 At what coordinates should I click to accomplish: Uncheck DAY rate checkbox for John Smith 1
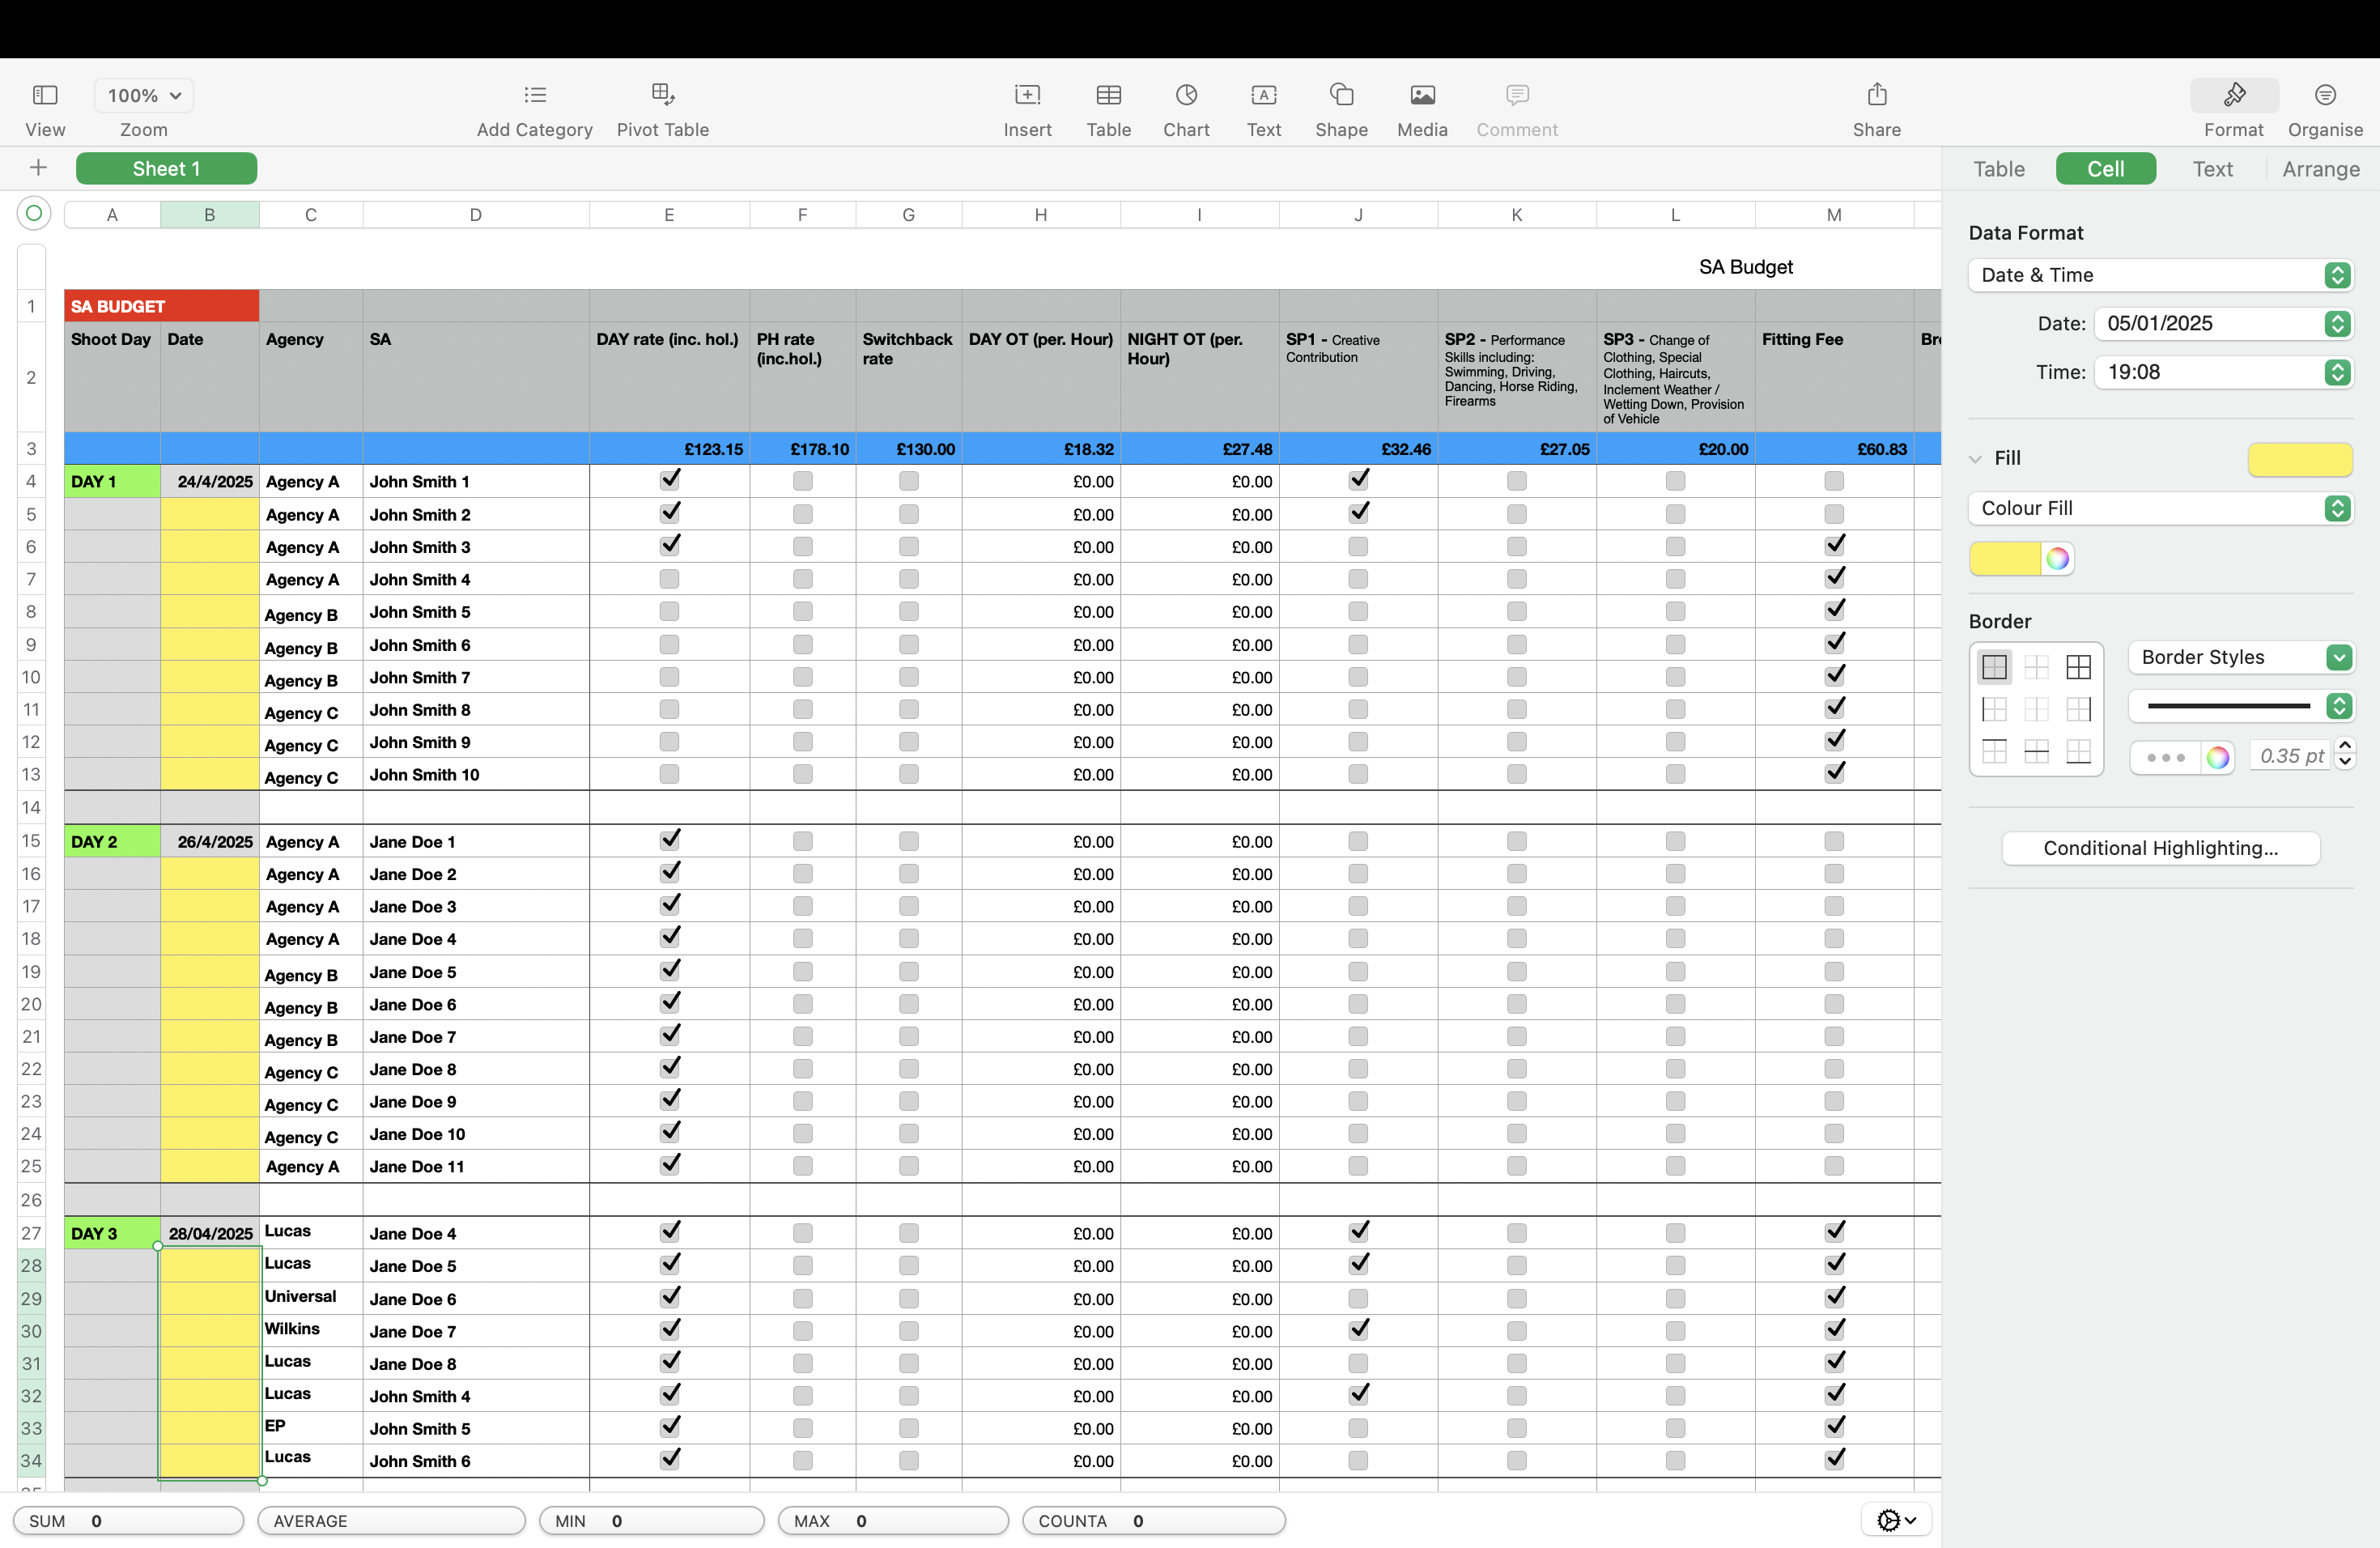click(669, 481)
